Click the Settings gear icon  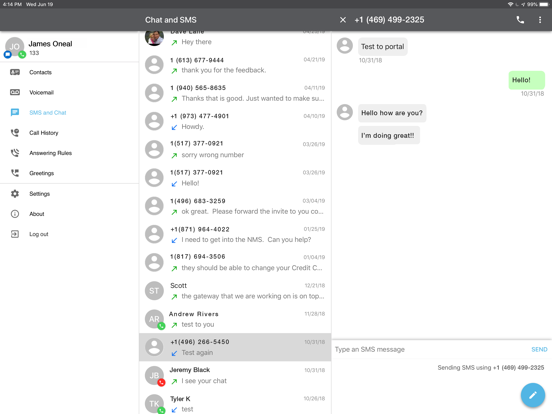(15, 194)
